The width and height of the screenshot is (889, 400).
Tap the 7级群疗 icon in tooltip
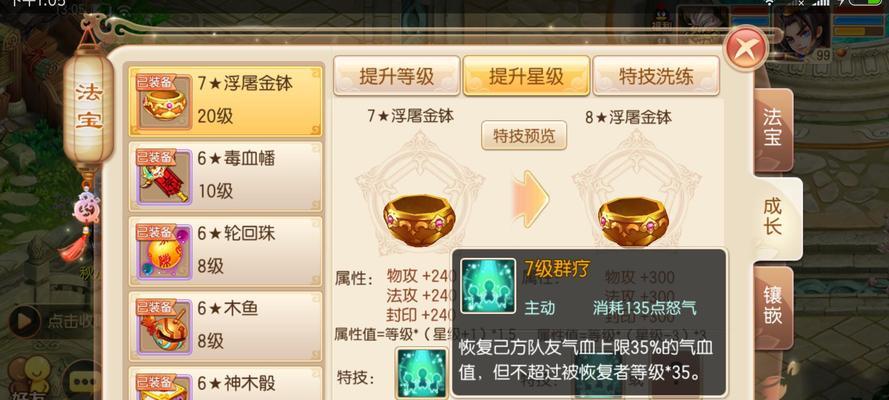(488, 286)
